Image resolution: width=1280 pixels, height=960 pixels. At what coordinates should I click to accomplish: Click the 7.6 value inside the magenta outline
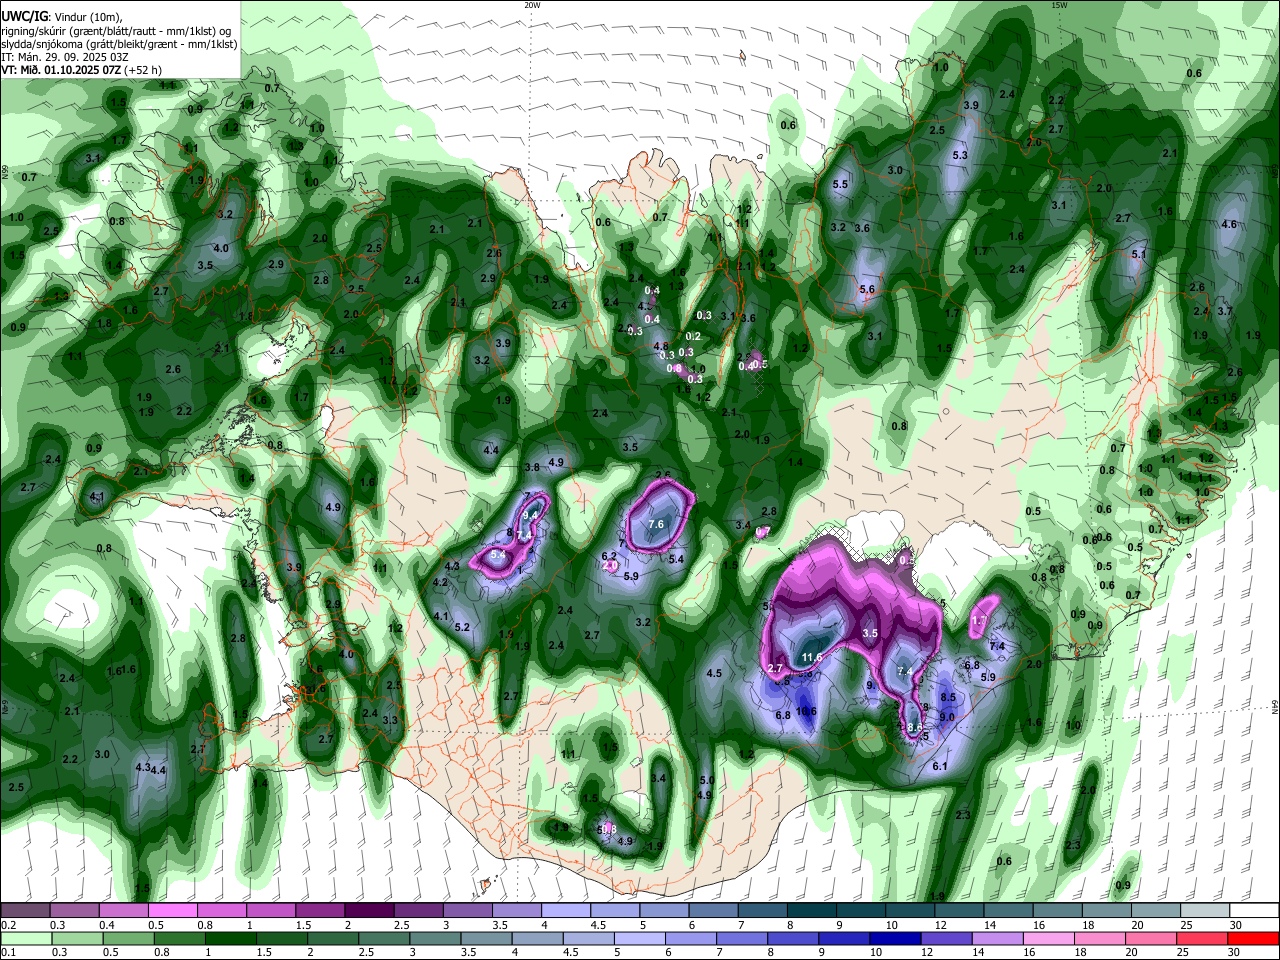coord(656,524)
